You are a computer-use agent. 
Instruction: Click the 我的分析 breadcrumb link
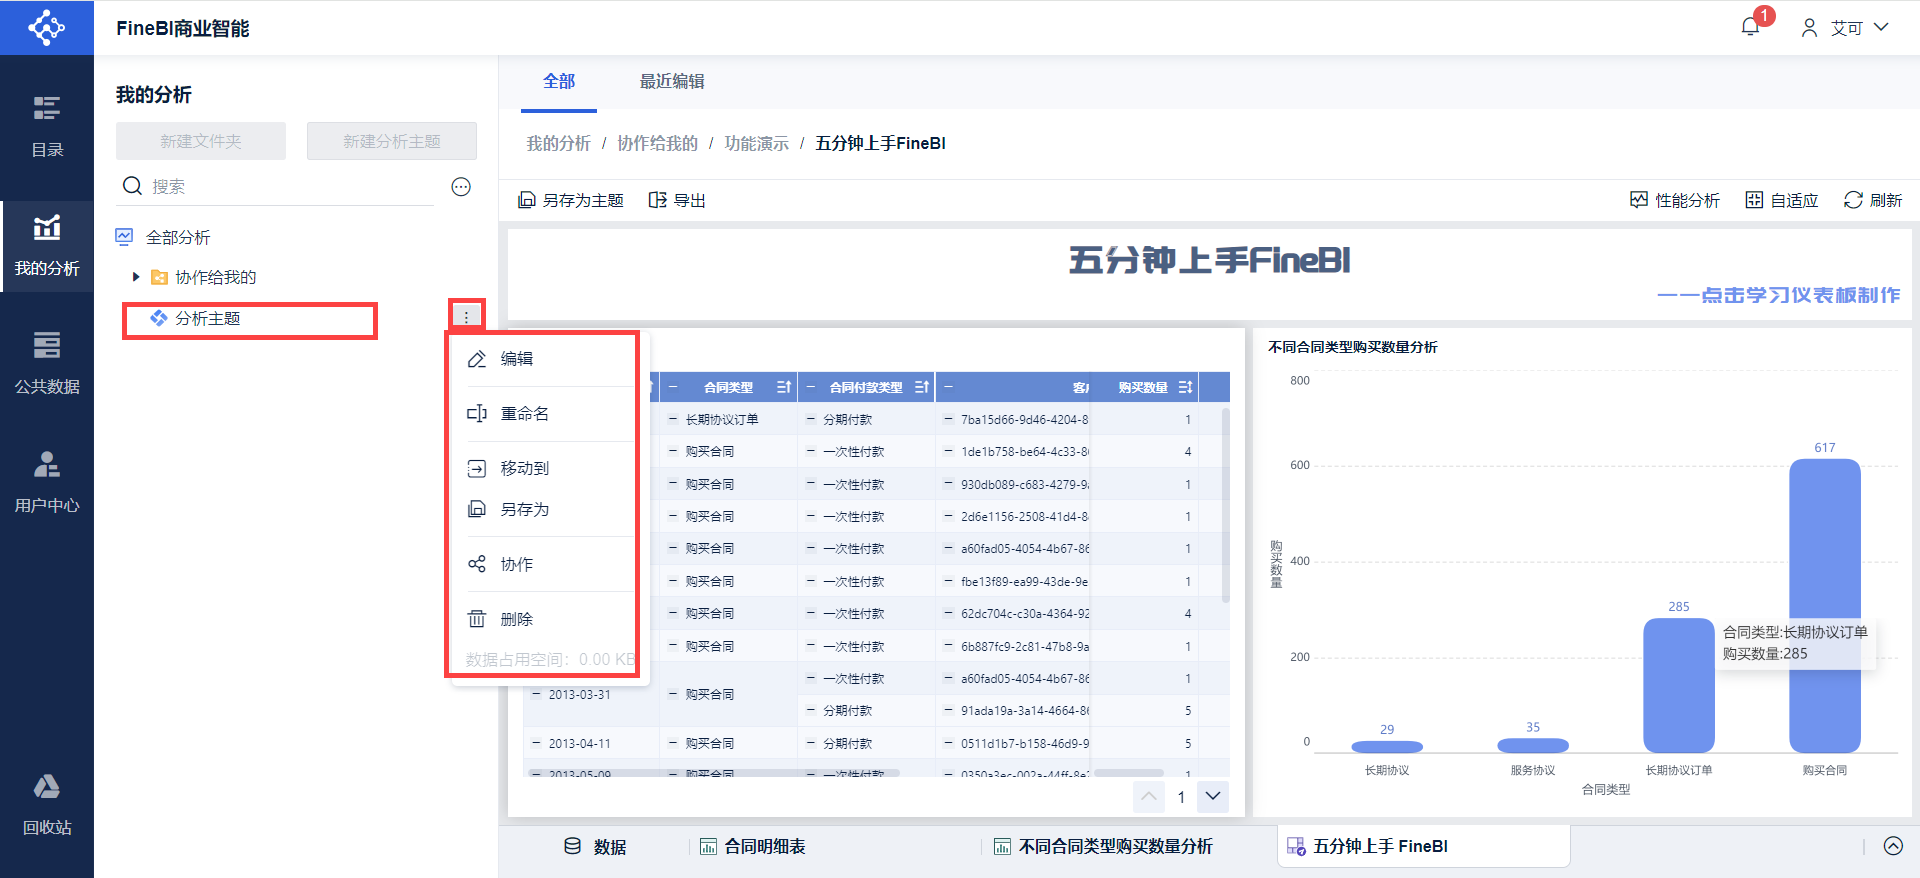(559, 143)
